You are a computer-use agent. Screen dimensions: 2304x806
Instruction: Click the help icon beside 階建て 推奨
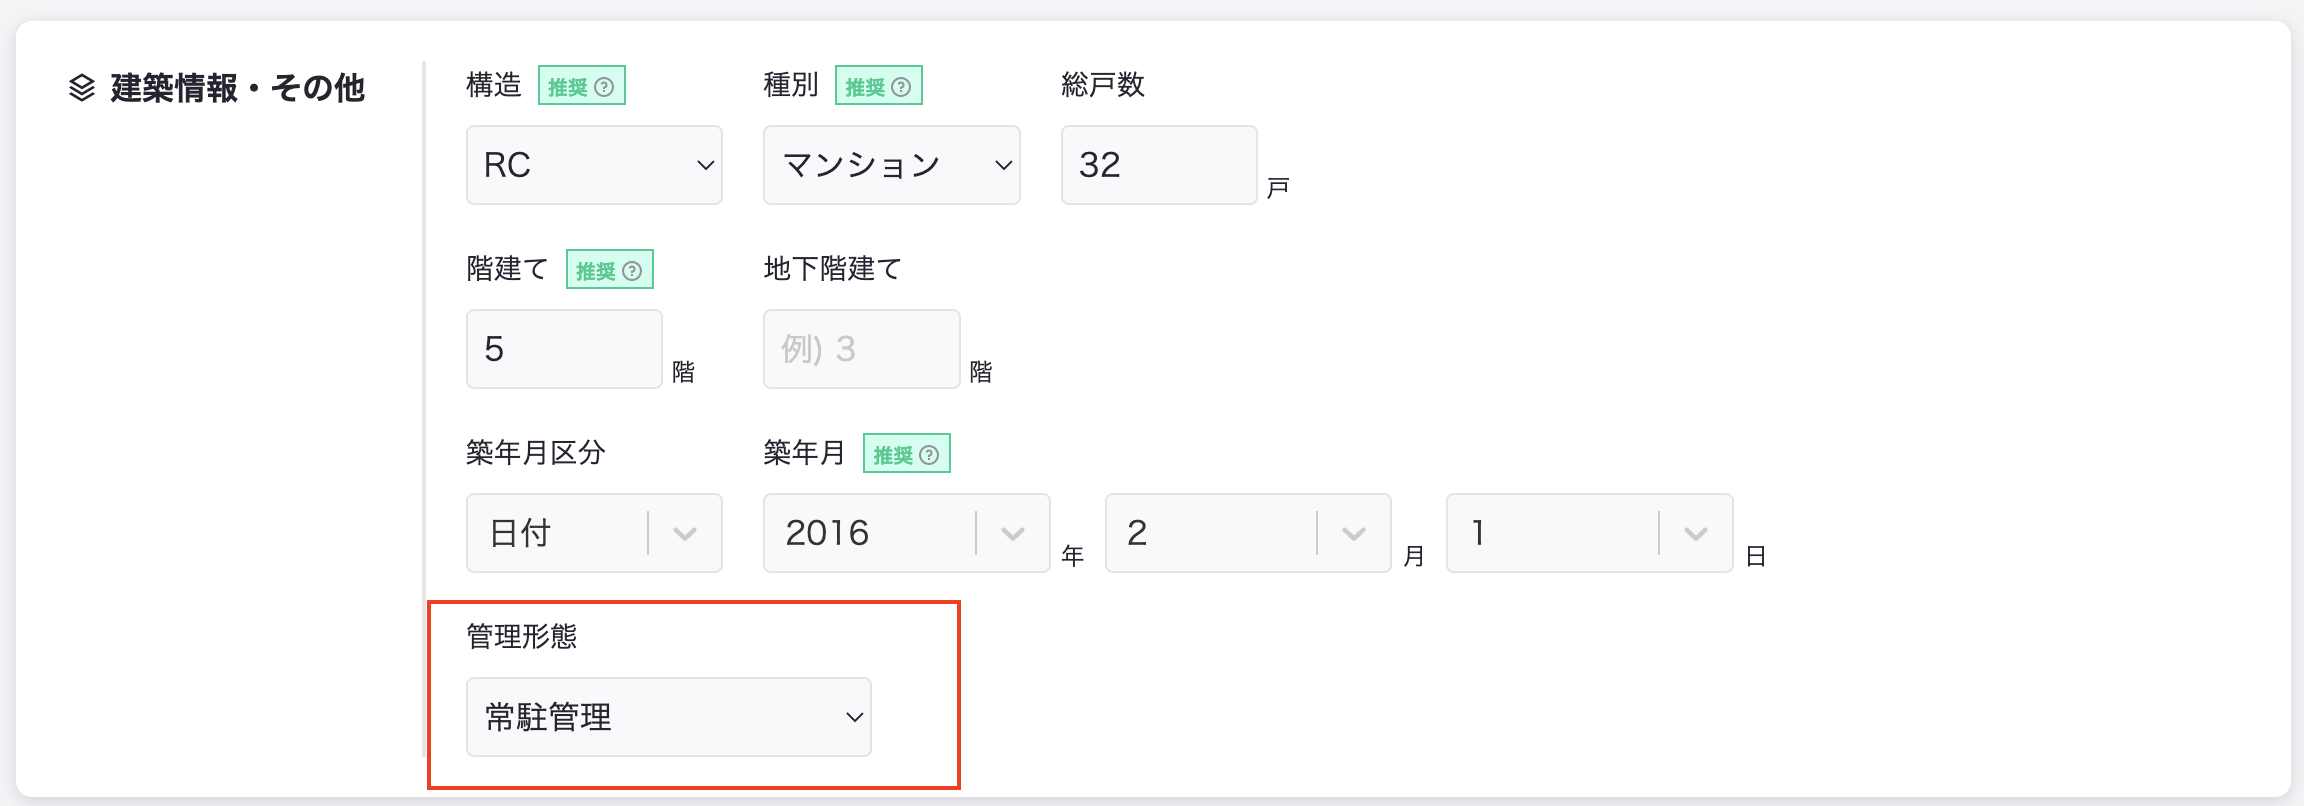click(632, 271)
